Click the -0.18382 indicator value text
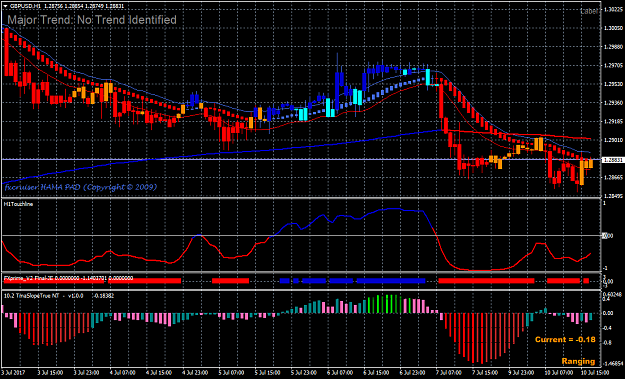Image resolution: width=625 pixels, height=379 pixels. point(104,296)
